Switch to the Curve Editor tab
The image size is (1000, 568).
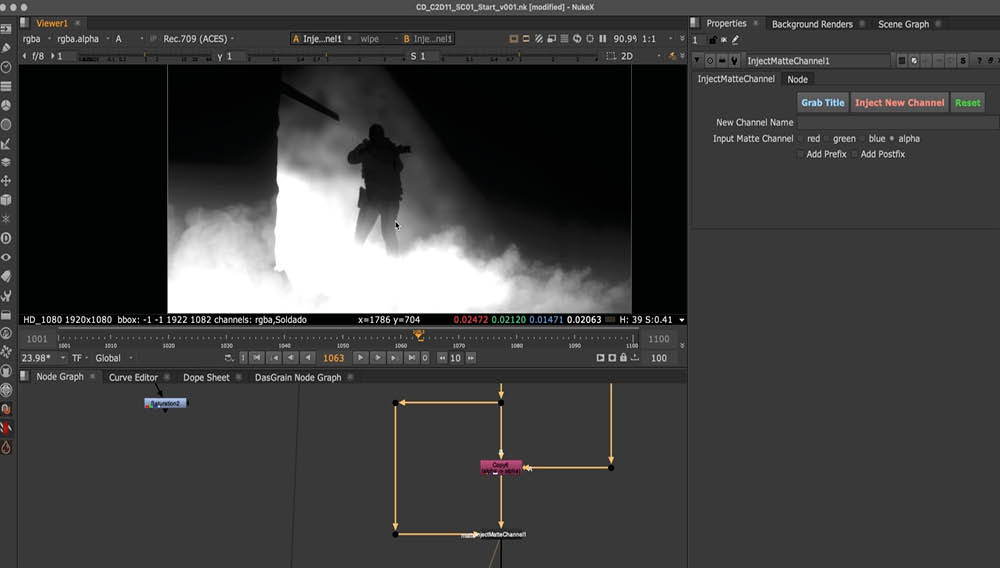(133, 377)
